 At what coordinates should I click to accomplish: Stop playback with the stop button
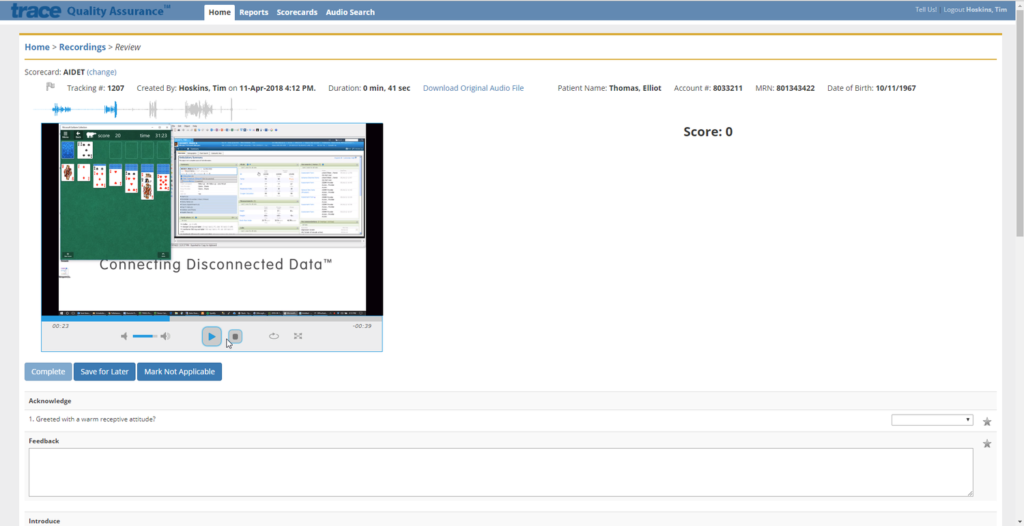pos(236,336)
